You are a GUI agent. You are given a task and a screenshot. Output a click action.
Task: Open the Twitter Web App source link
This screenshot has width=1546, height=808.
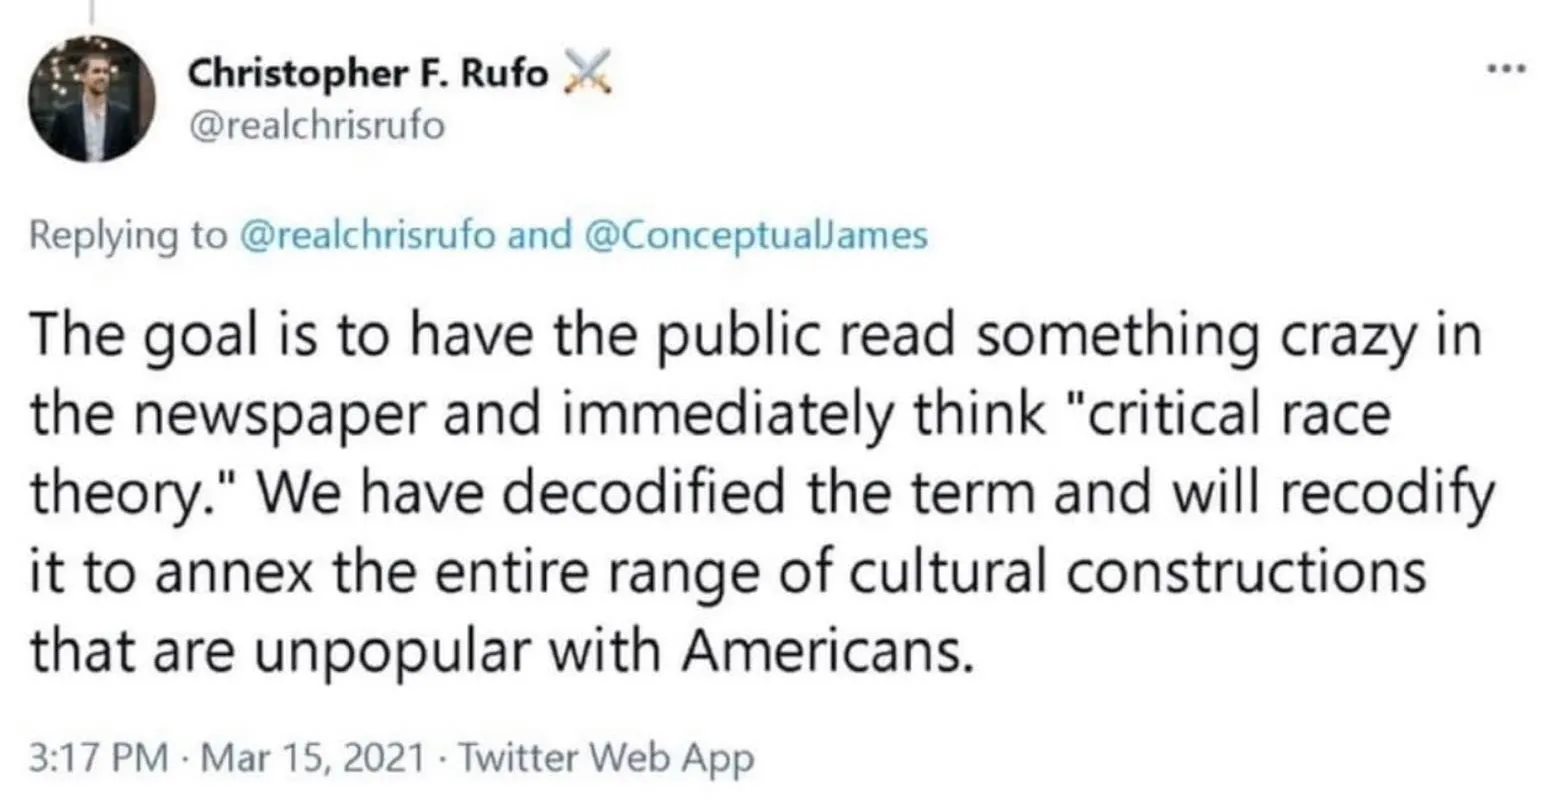point(604,759)
